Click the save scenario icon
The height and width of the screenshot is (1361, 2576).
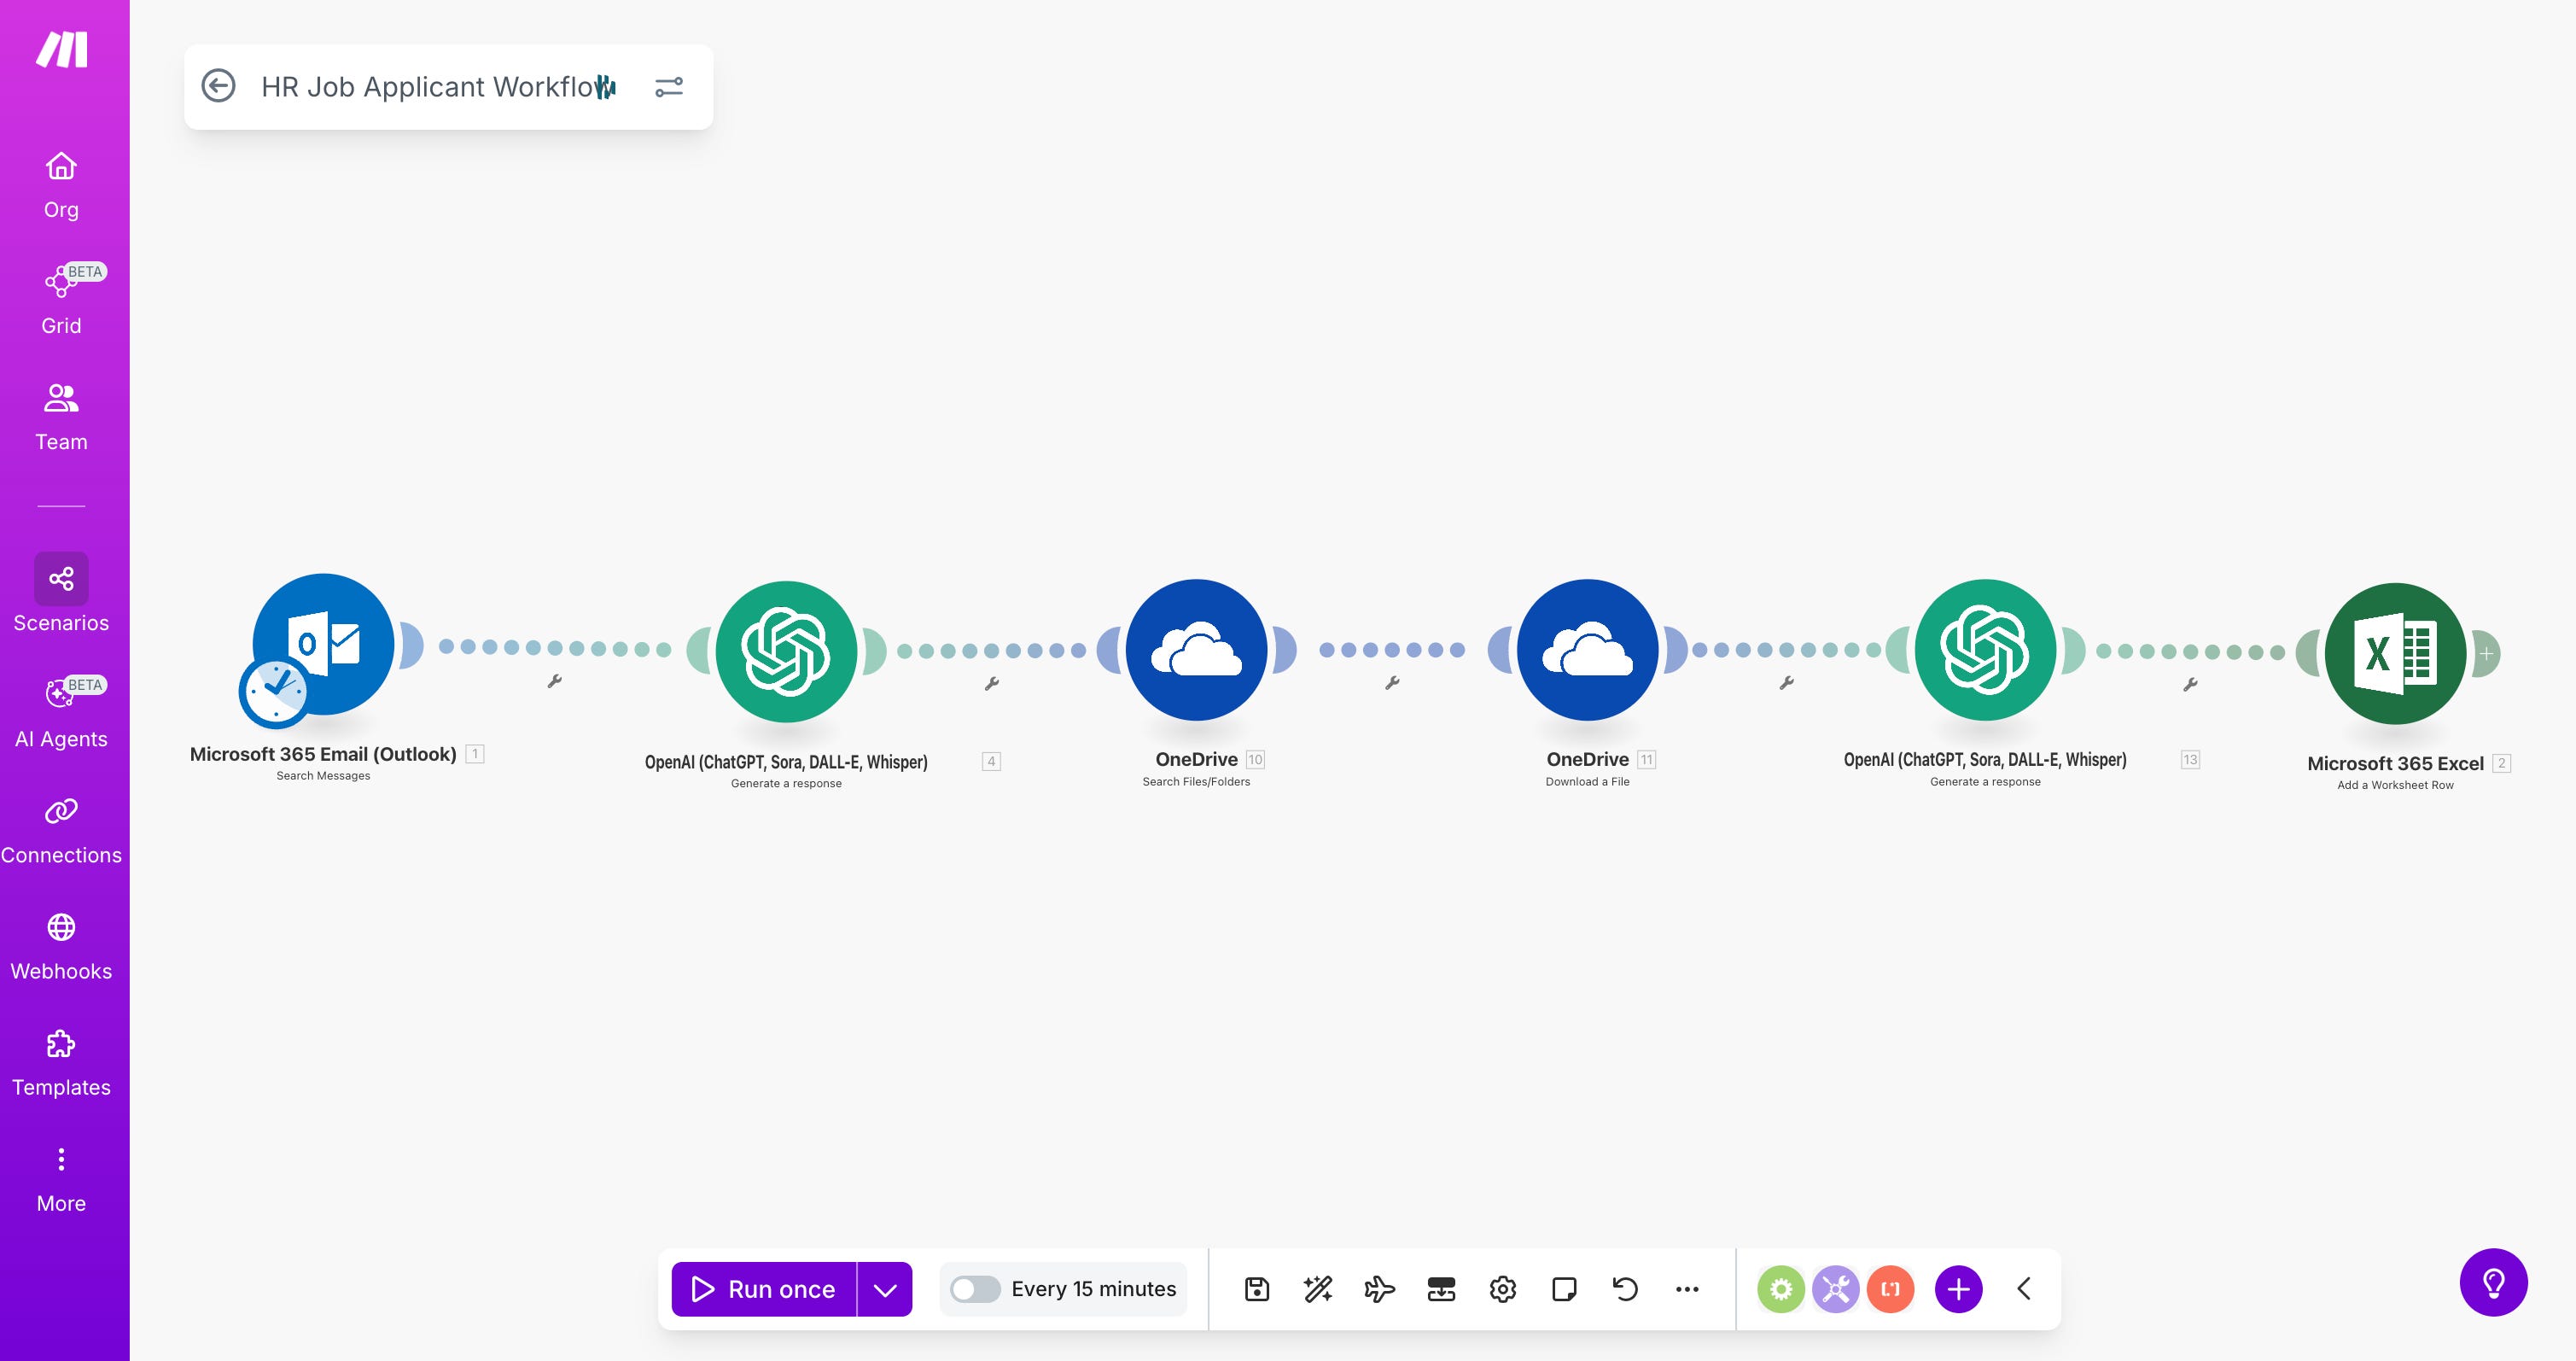1257,1289
